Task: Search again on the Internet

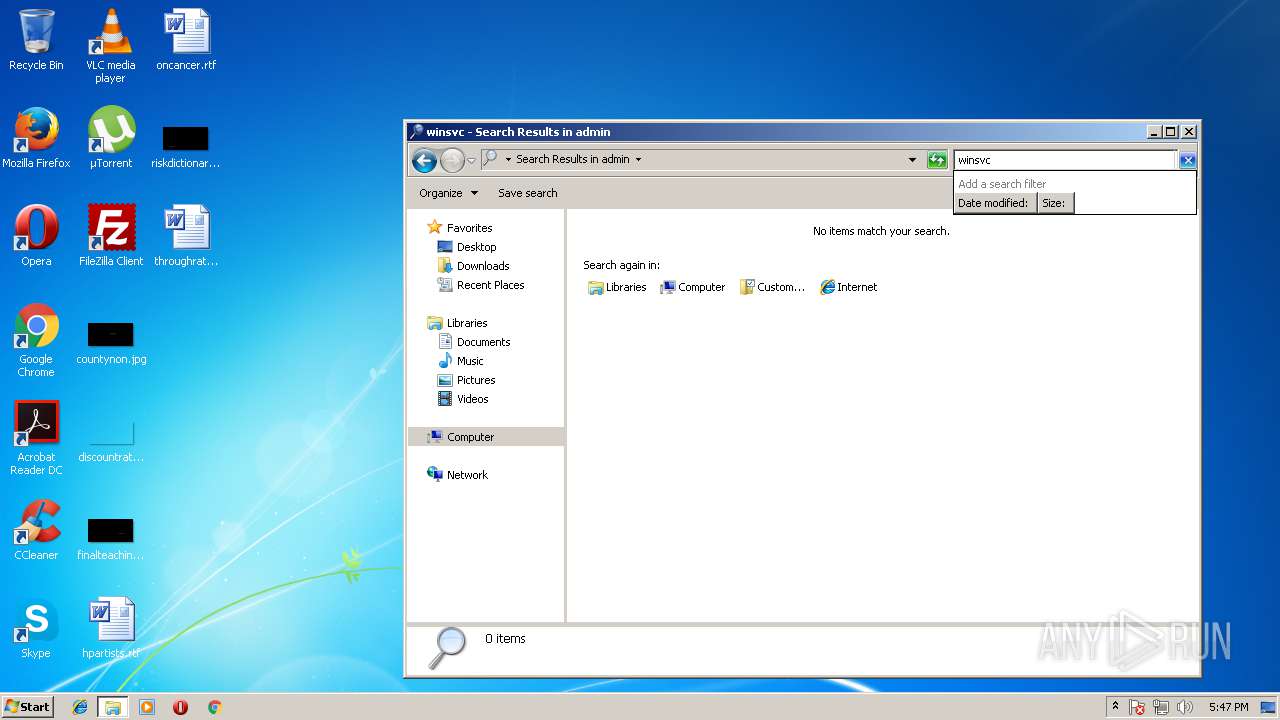Action: click(848, 287)
